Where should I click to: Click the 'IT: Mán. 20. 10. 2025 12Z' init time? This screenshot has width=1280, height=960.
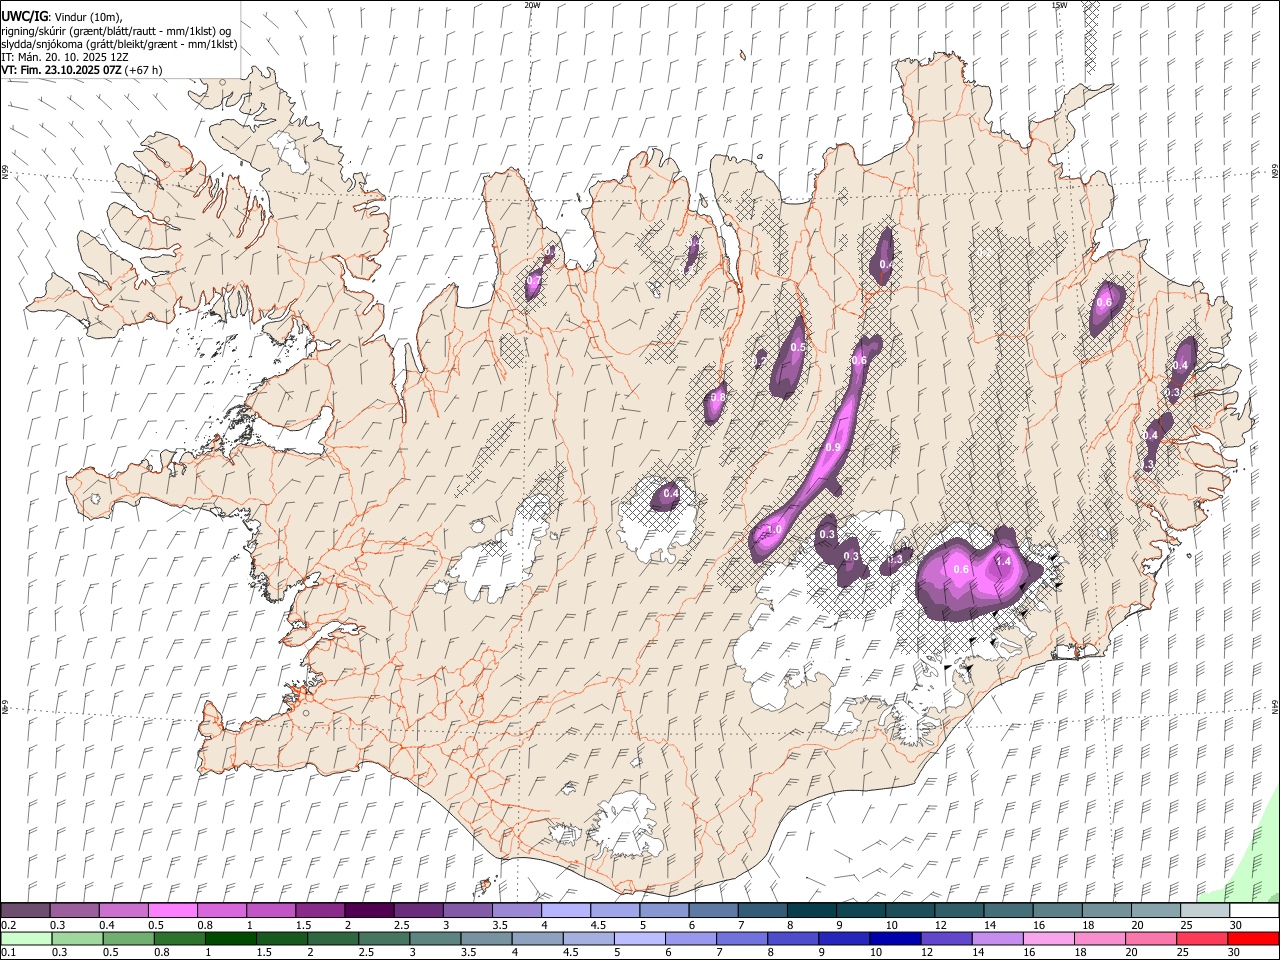click(x=65, y=57)
